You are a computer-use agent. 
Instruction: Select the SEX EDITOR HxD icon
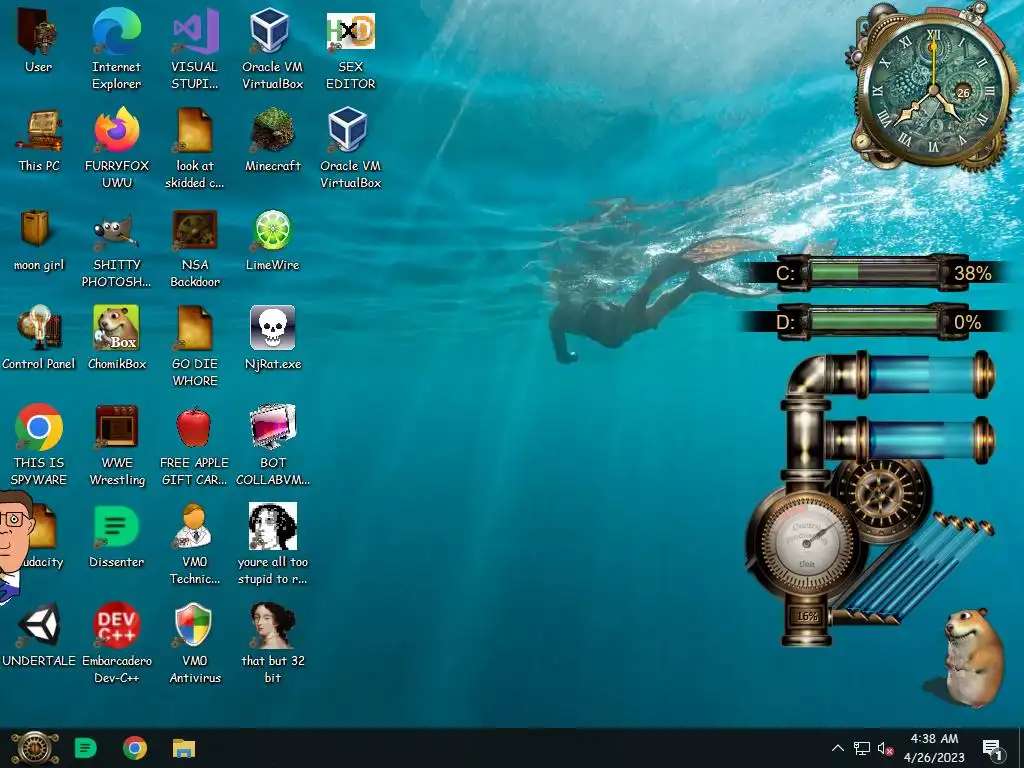pos(351,49)
